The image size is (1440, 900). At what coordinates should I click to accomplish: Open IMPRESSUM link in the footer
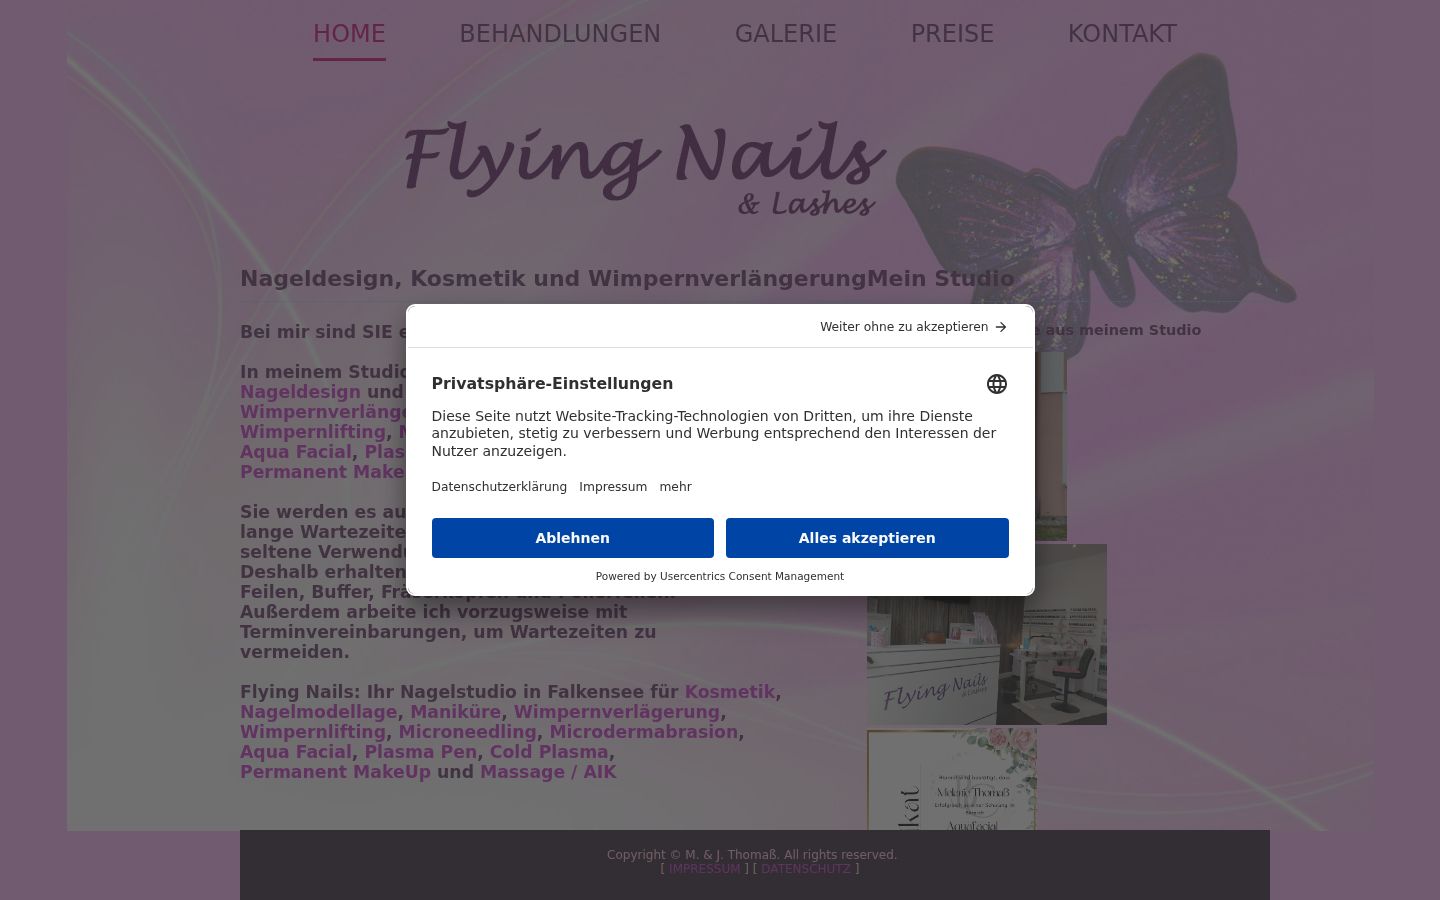pos(705,869)
